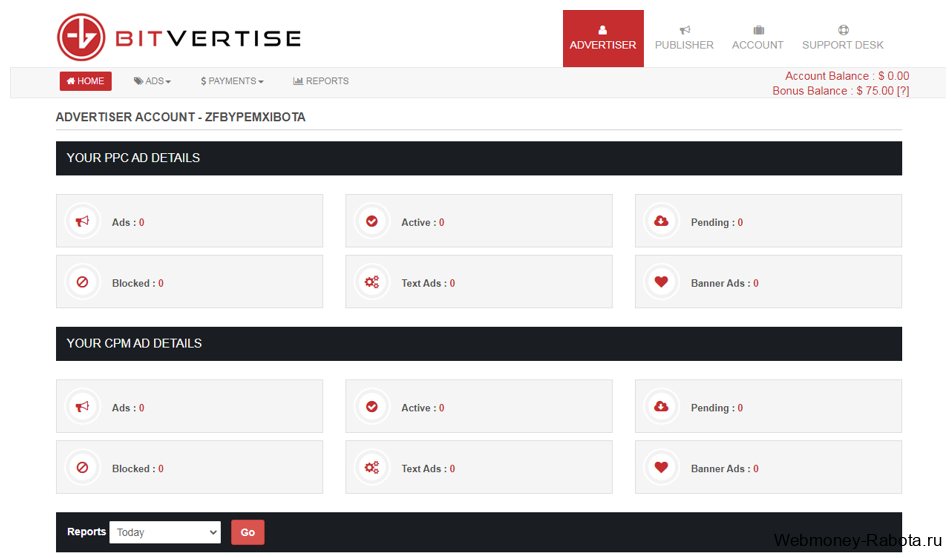Click the PPC Blocked ban icon
This screenshot has height=558, width=951.
(82, 282)
